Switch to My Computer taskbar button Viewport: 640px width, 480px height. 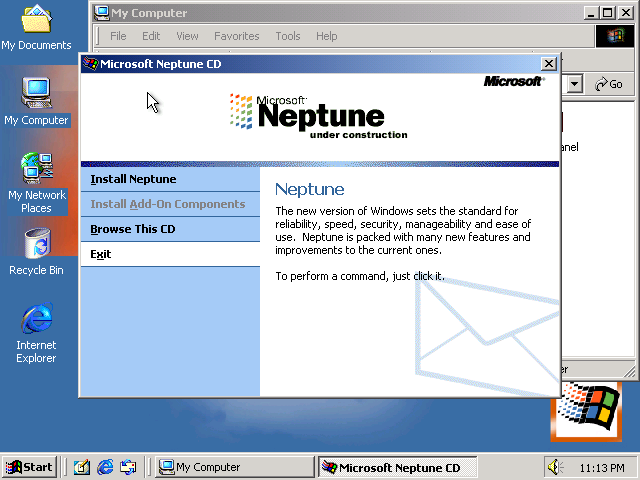(235, 467)
